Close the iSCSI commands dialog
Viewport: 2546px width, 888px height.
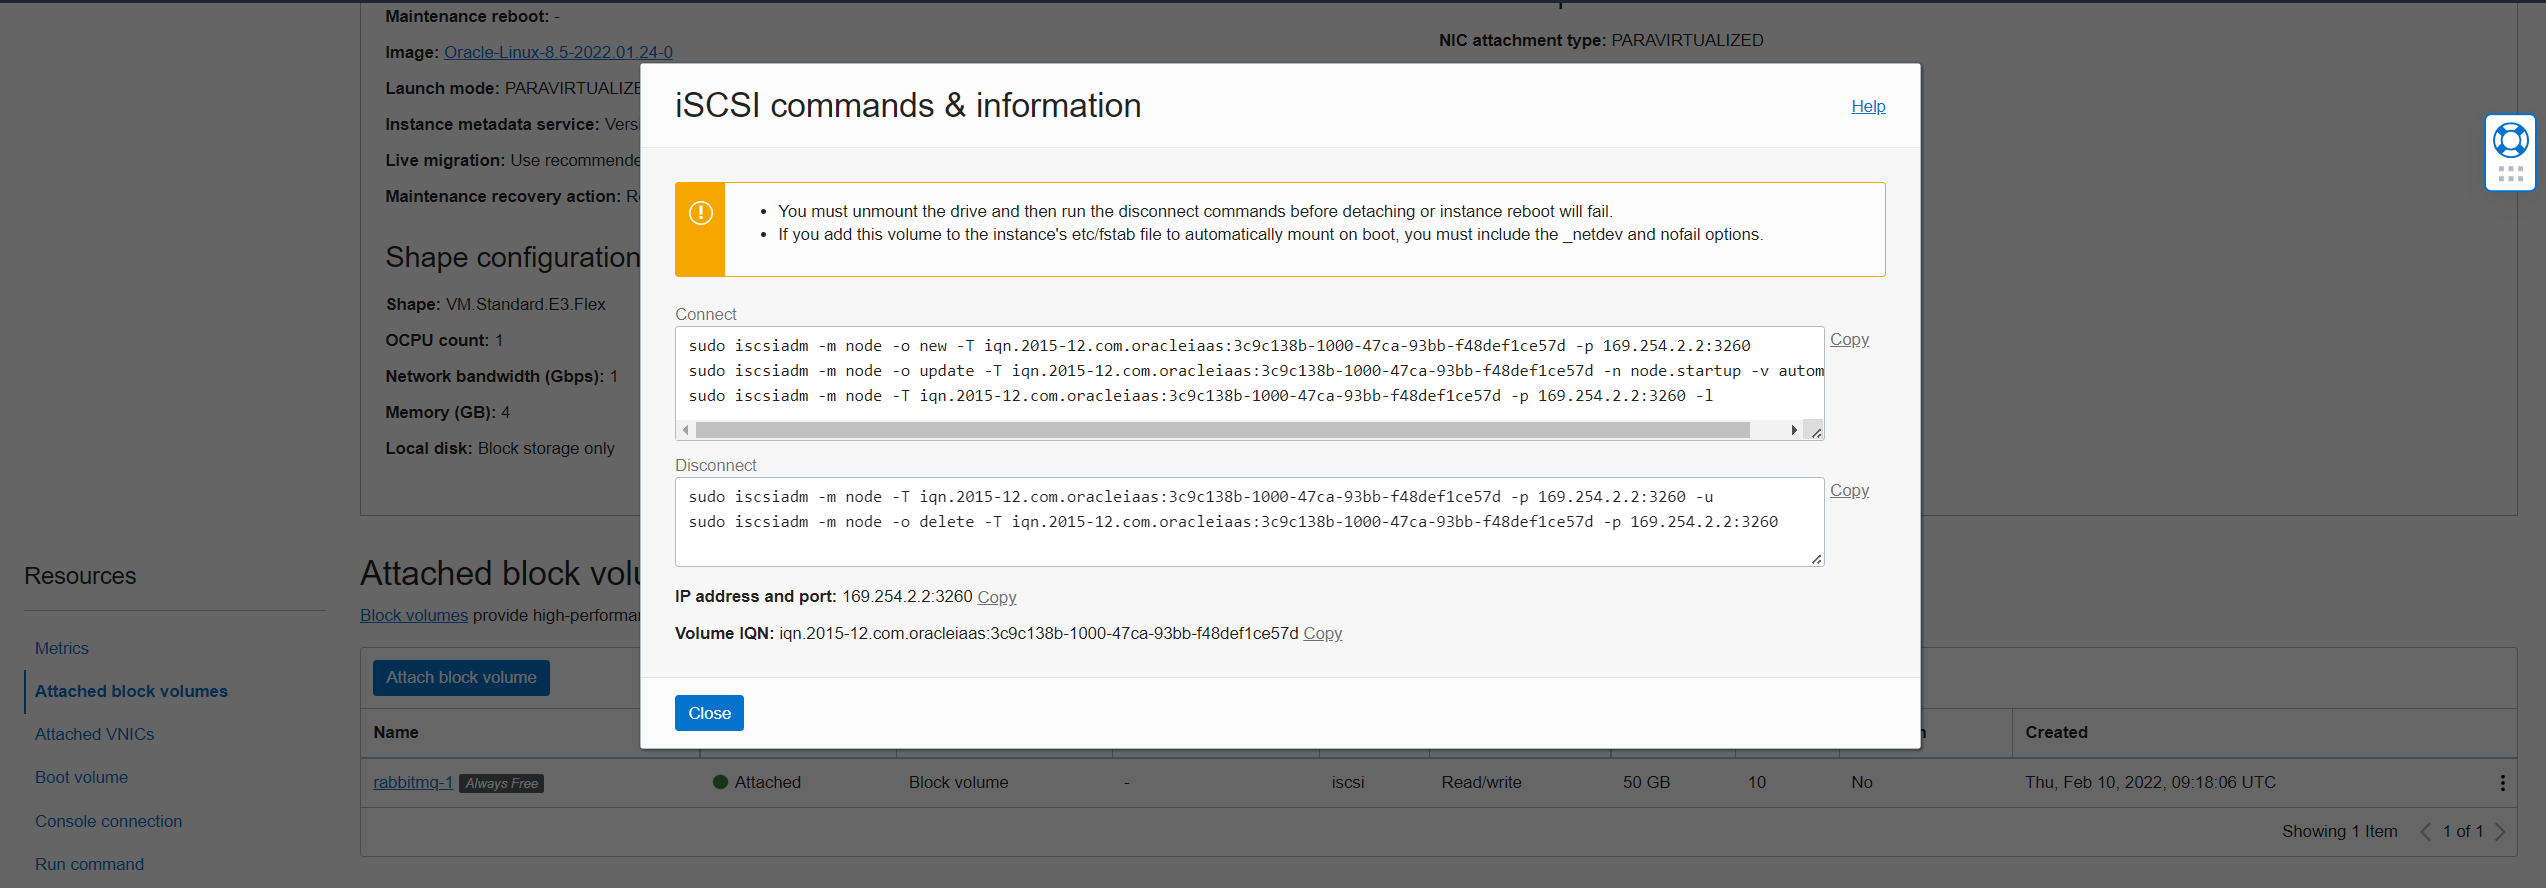pos(709,713)
